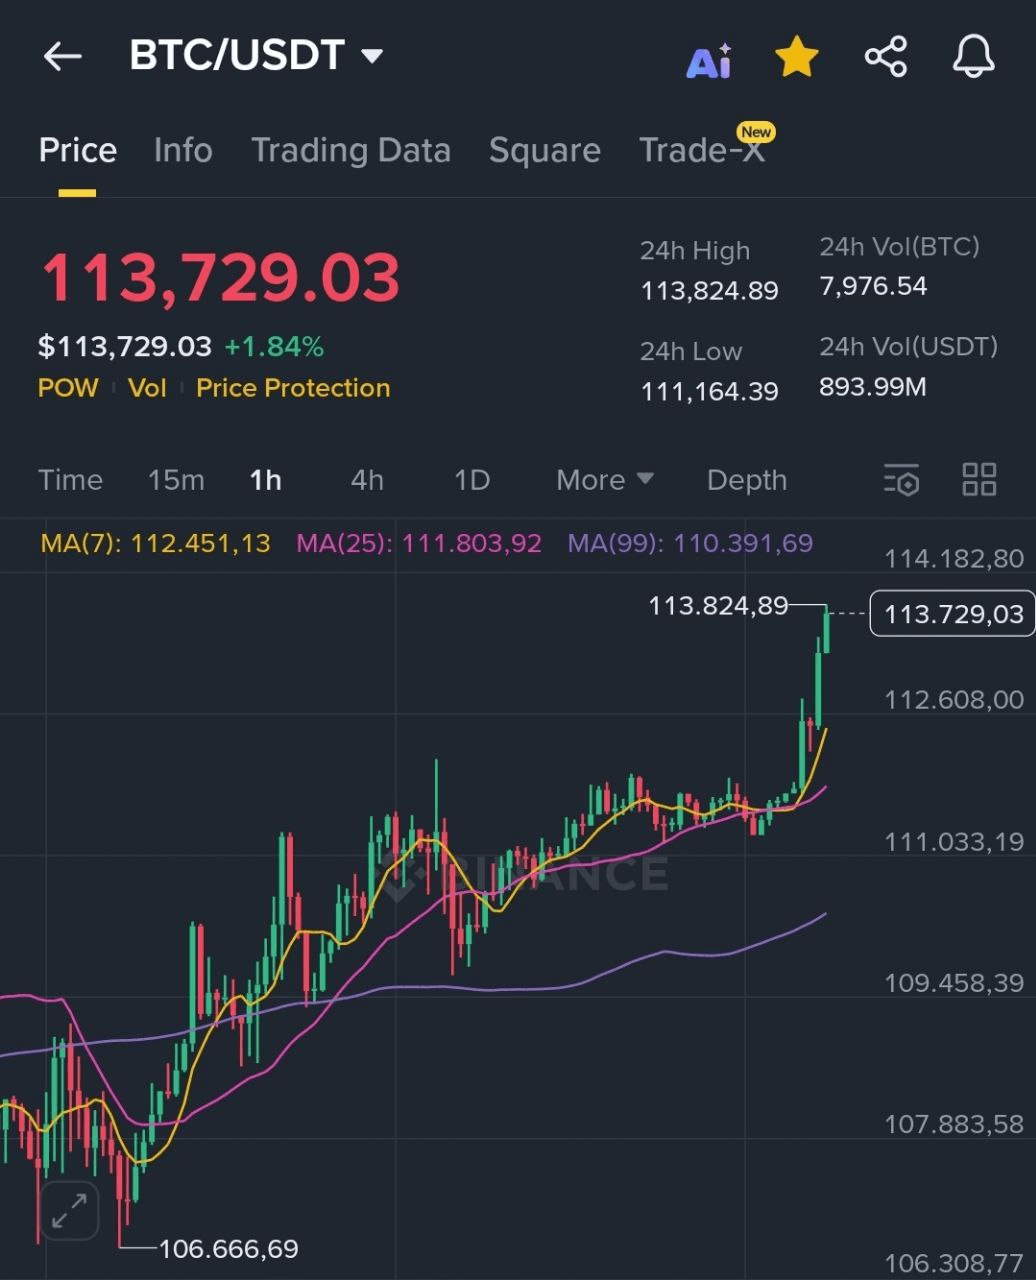Viewport: 1036px width, 1280px height.
Task: Tap the share icon
Action: tap(886, 57)
